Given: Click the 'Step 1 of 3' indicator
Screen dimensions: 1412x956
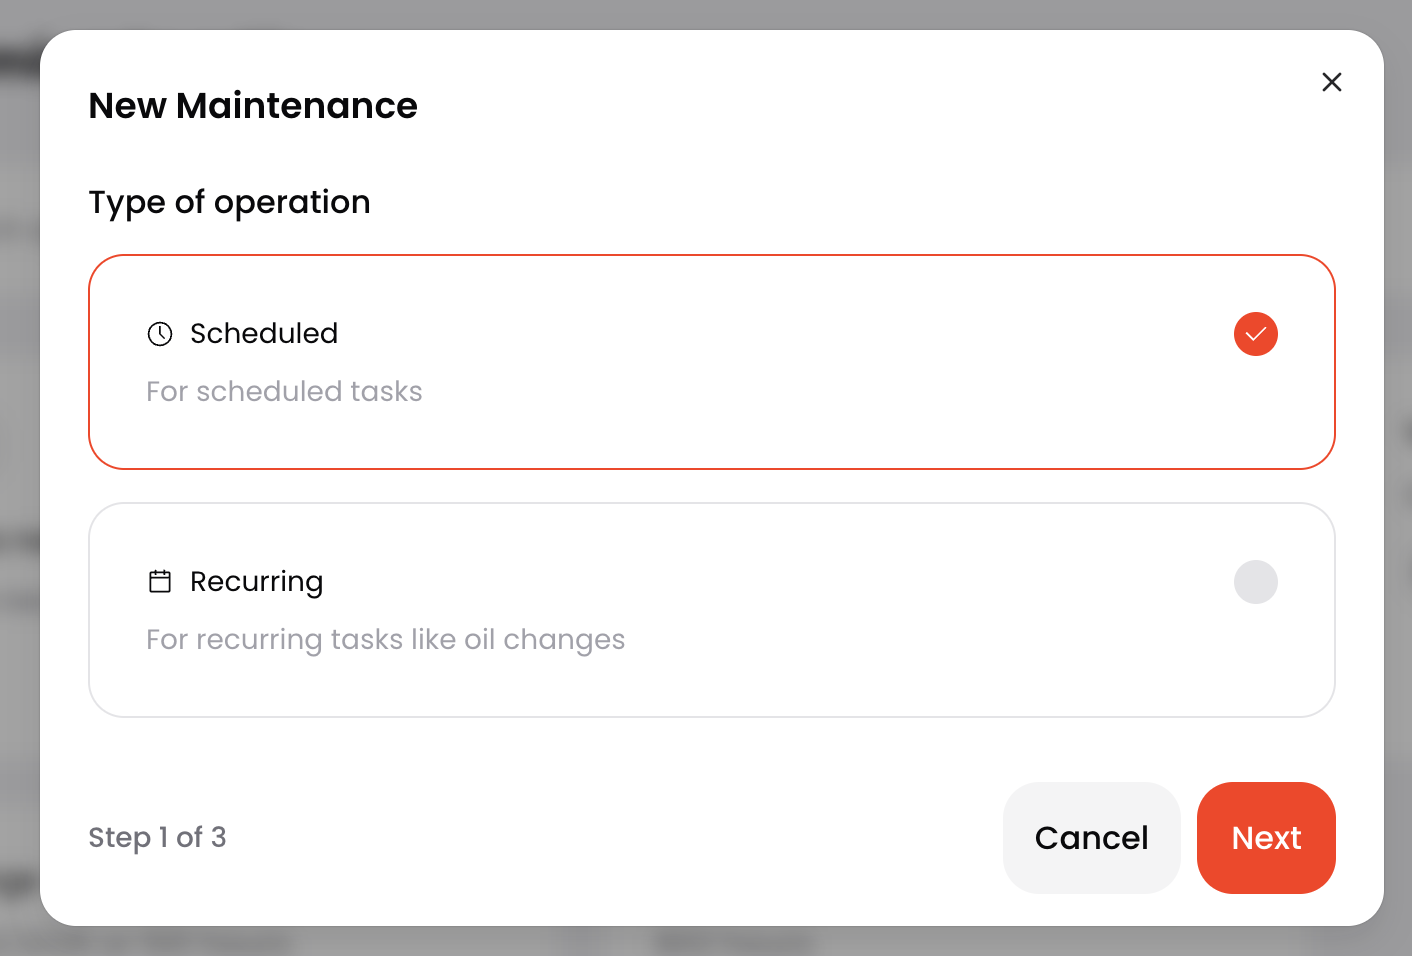Looking at the screenshot, I should (157, 837).
